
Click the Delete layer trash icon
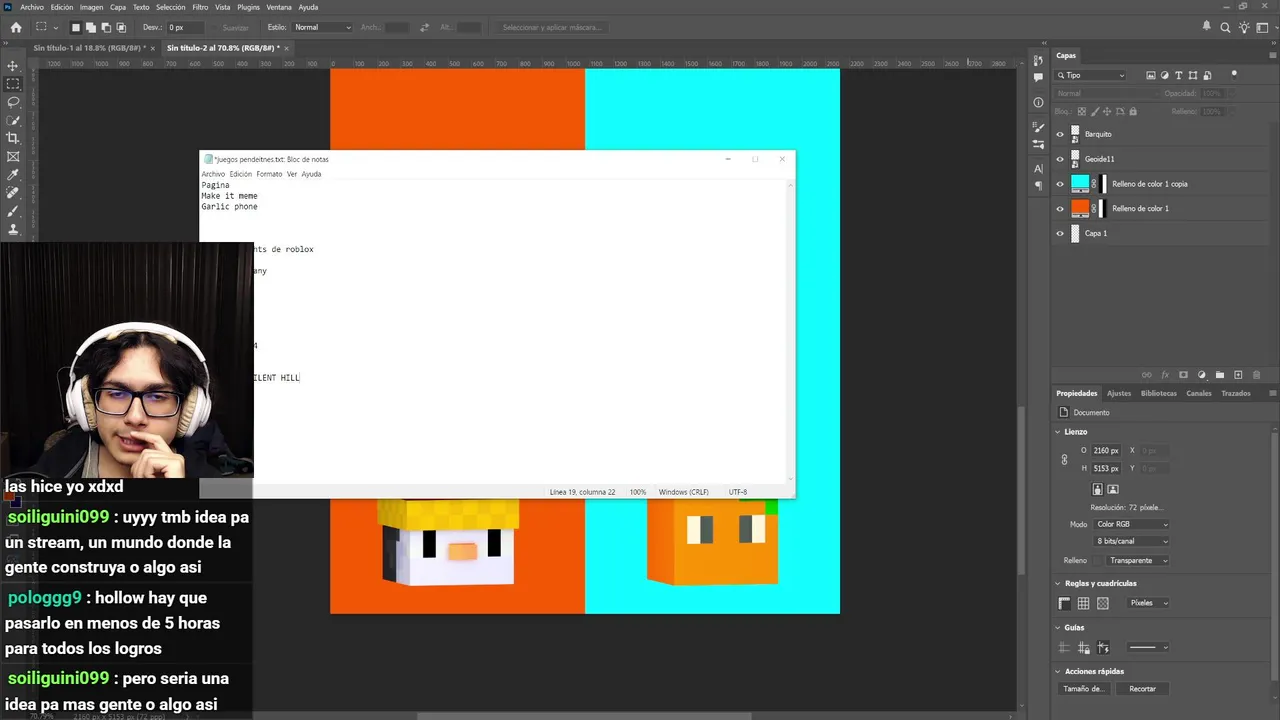click(x=1256, y=375)
